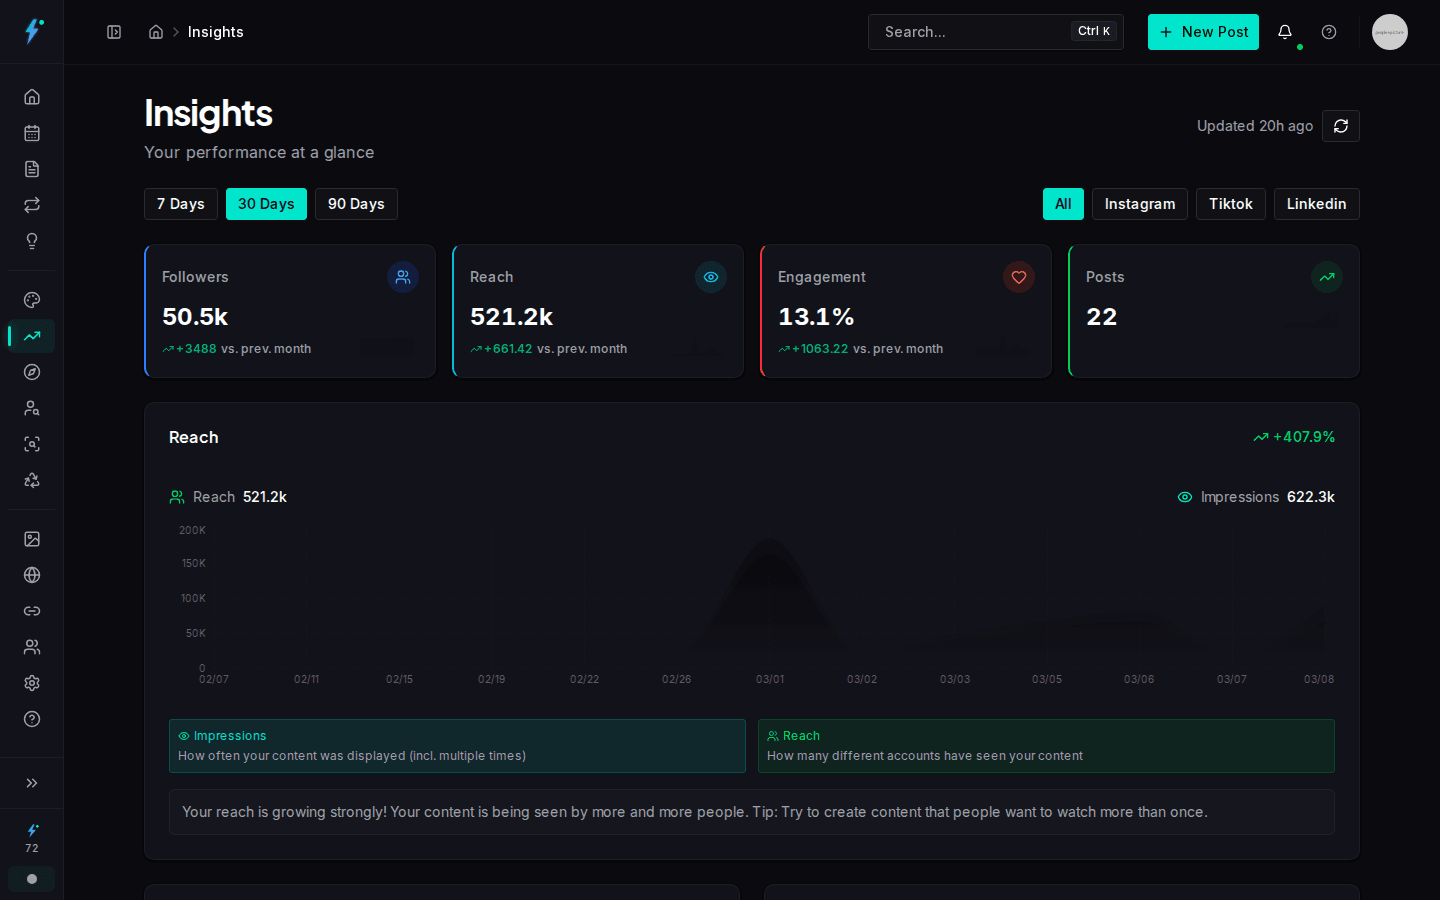This screenshot has width=1440, height=900.
Task: Select the compass Explore icon in sidebar
Action: tap(31, 372)
